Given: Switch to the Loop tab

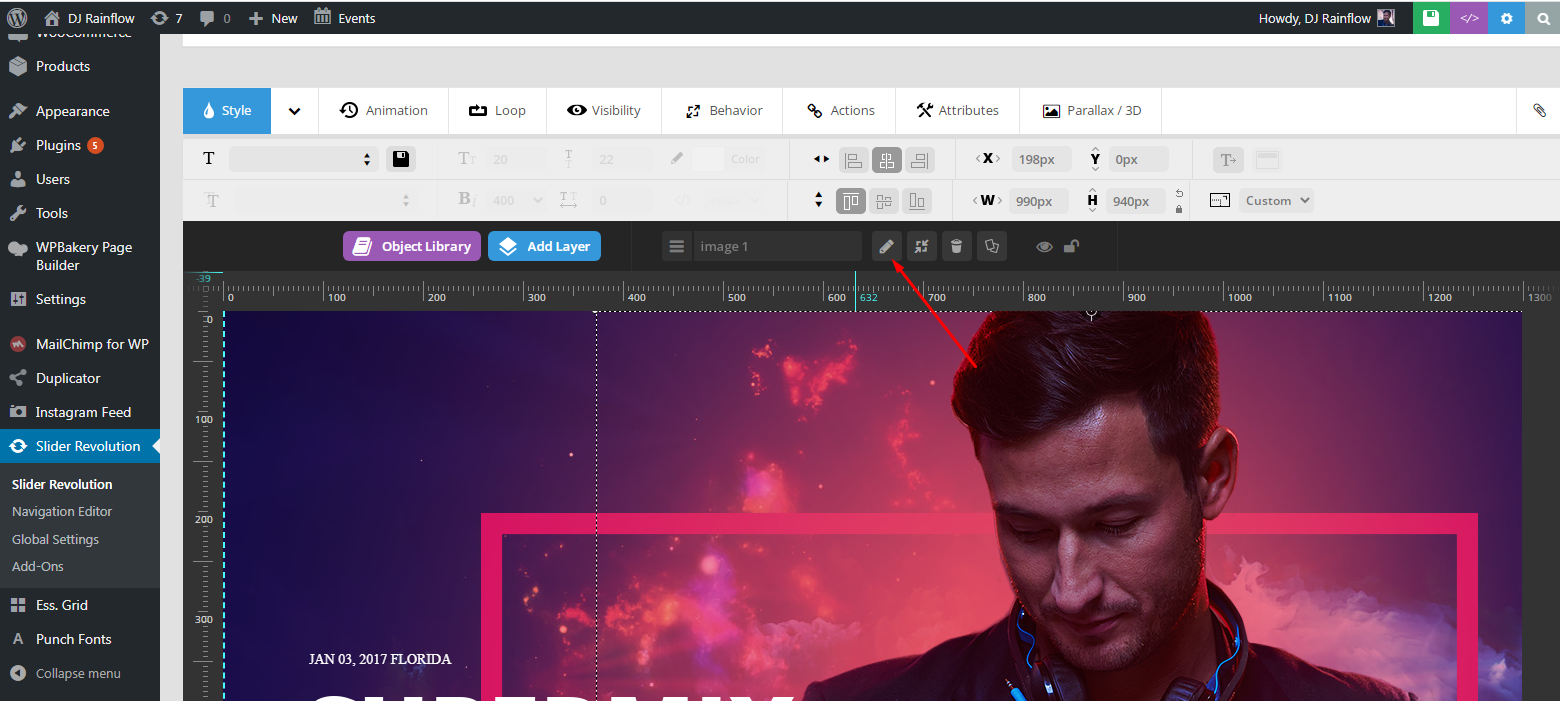Looking at the screenshot, I should pyautogui.click(x=497, y=110).
